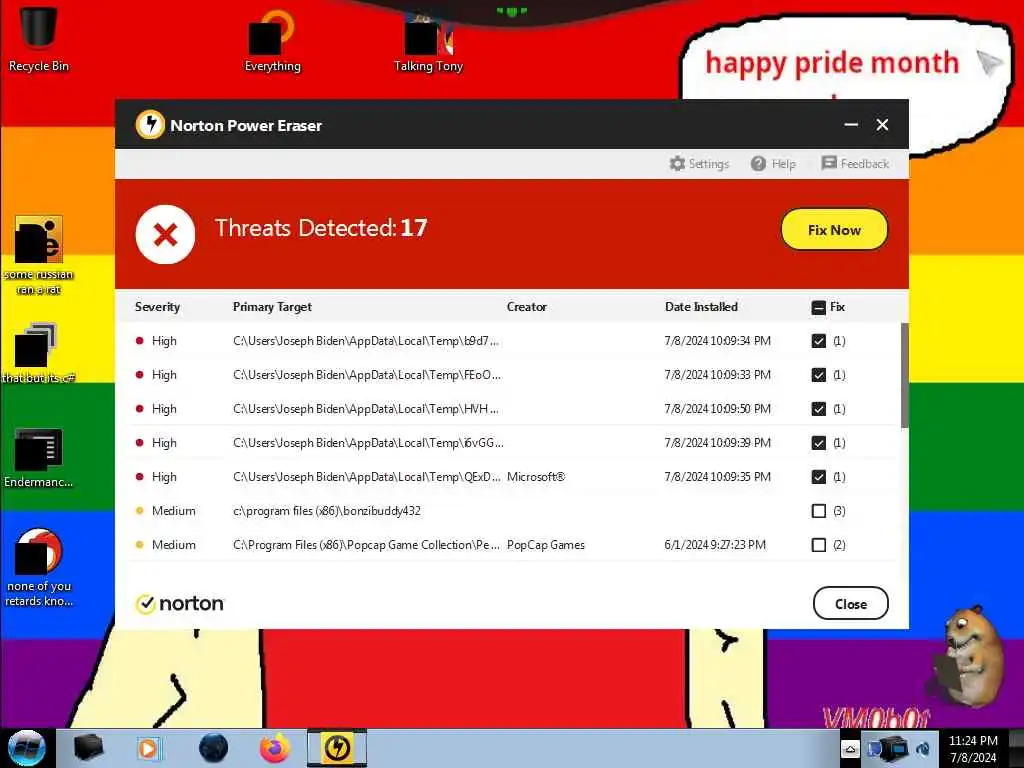The image size is (1024, 768).
Task: Send Feedback from the toolbar
Action: (x=855, y=163)
